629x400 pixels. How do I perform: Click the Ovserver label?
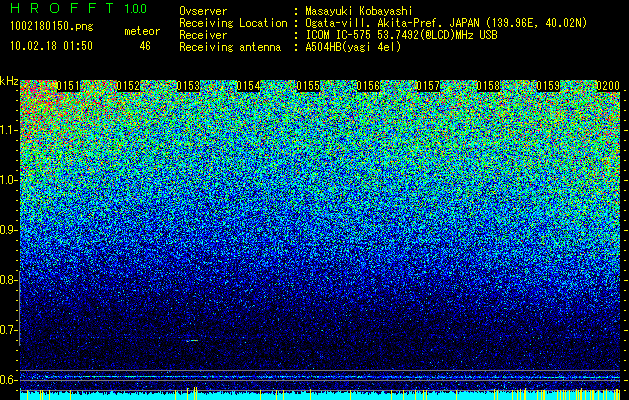[203, 11]
